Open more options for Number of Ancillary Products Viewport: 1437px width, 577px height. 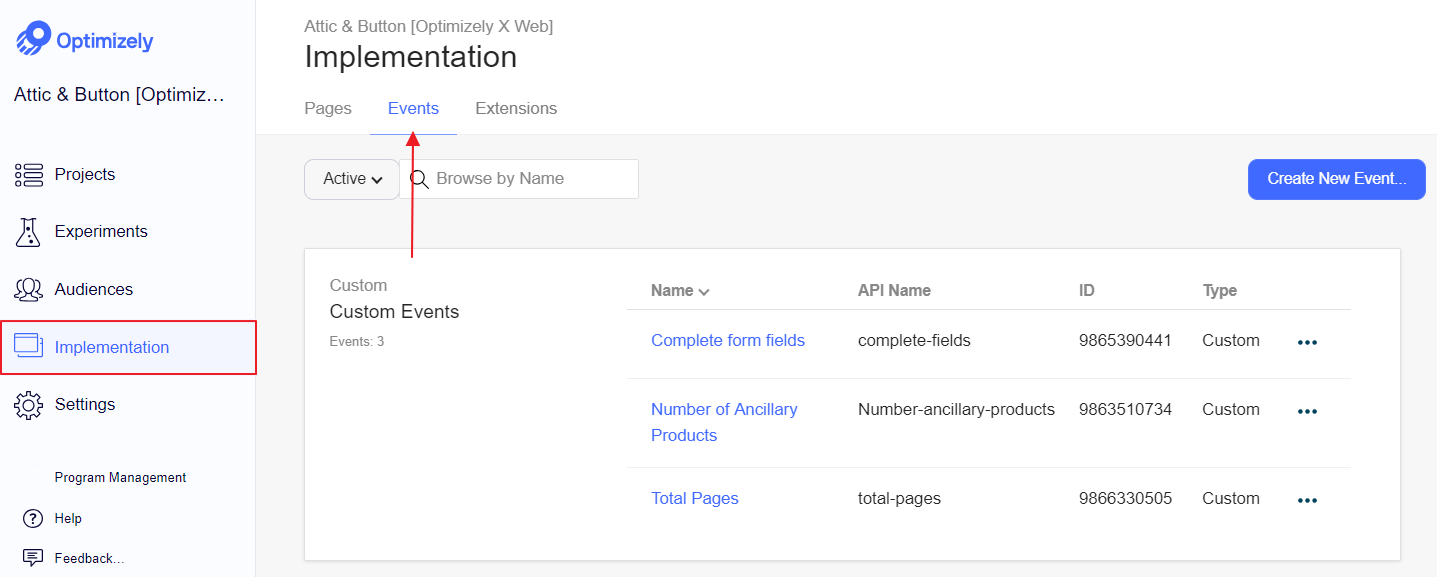tap(1307, 411)
